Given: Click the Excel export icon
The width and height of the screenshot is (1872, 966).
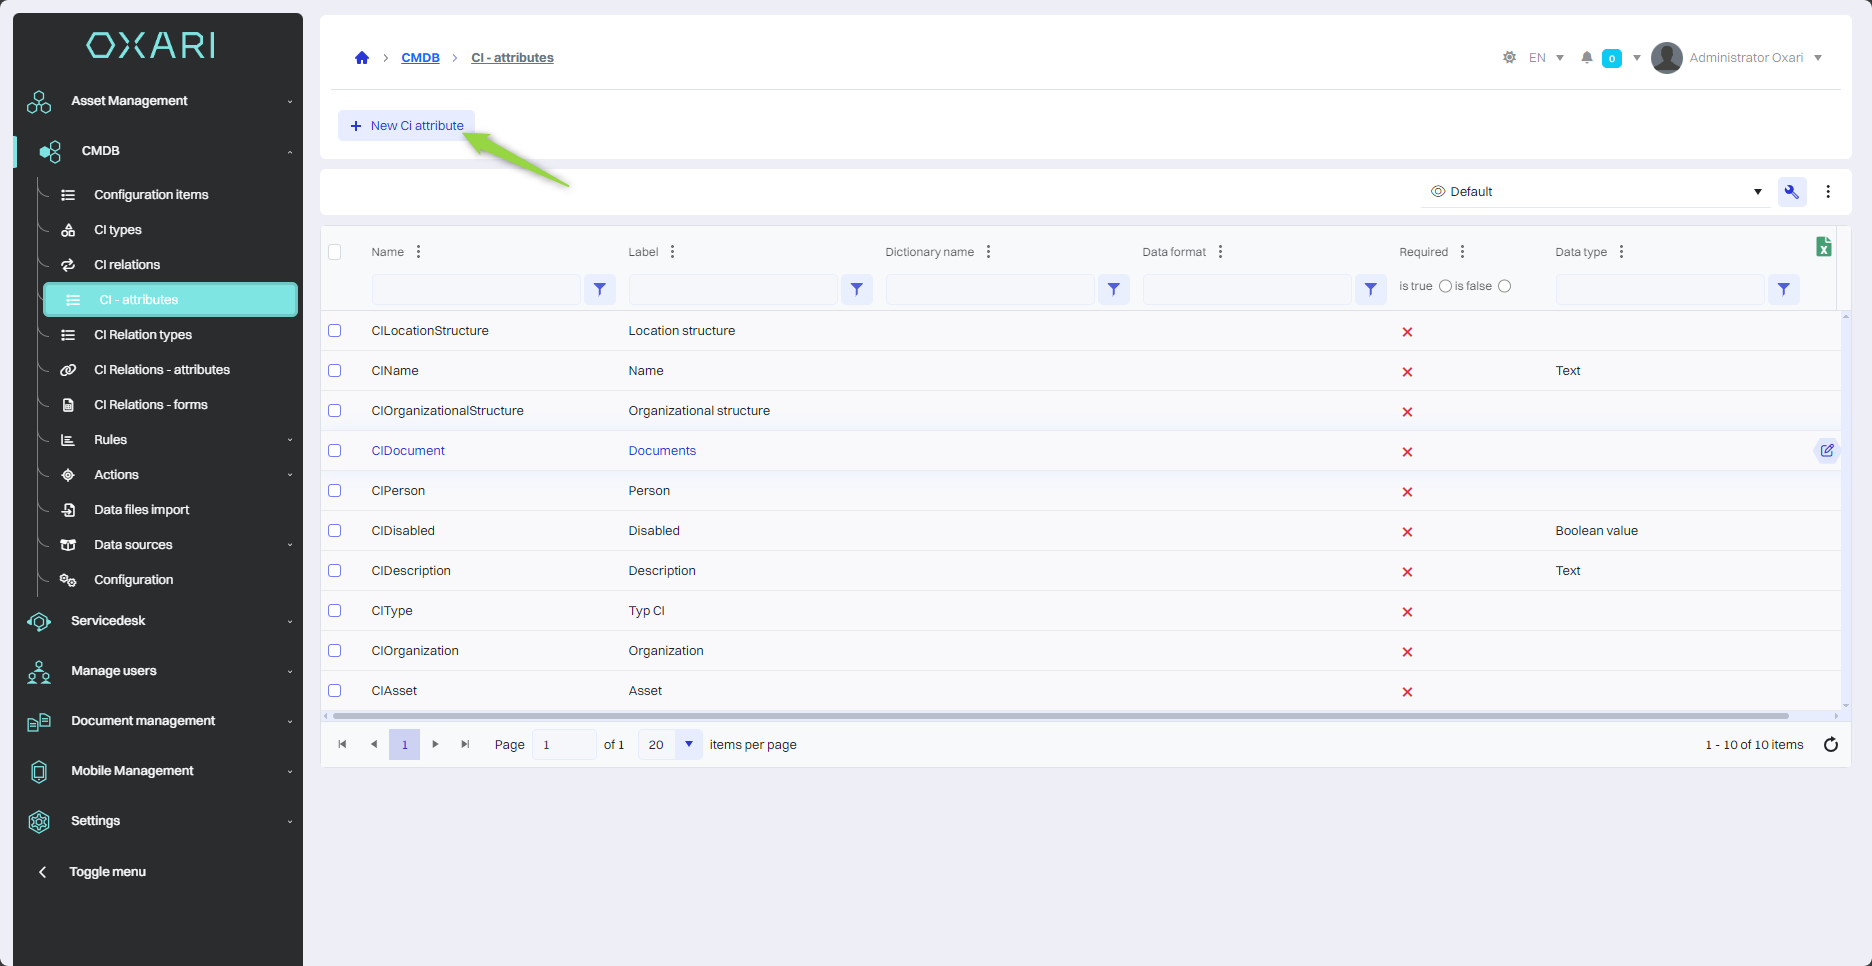Looking at the screenshot, I should (1823, 247).
